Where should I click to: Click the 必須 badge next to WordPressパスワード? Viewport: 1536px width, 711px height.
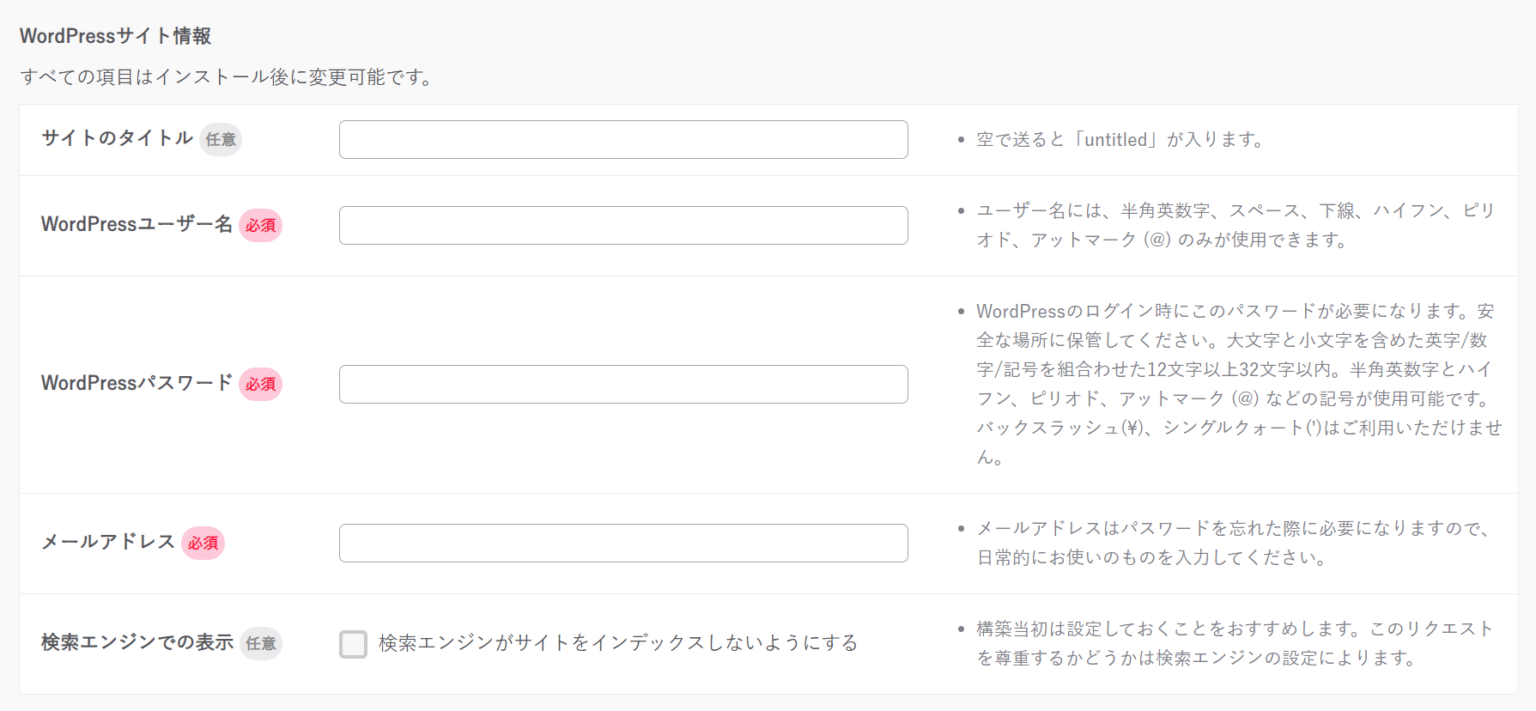coord(260,384)
